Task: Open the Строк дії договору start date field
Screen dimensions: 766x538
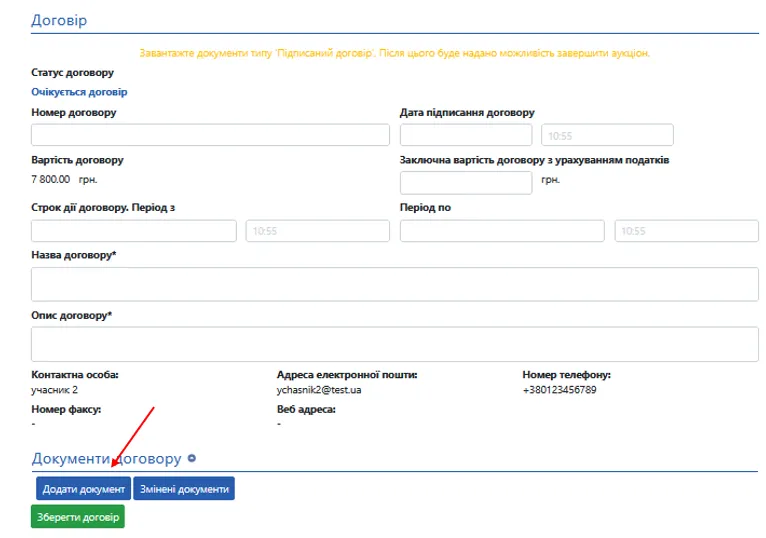Action: point(134,231)
